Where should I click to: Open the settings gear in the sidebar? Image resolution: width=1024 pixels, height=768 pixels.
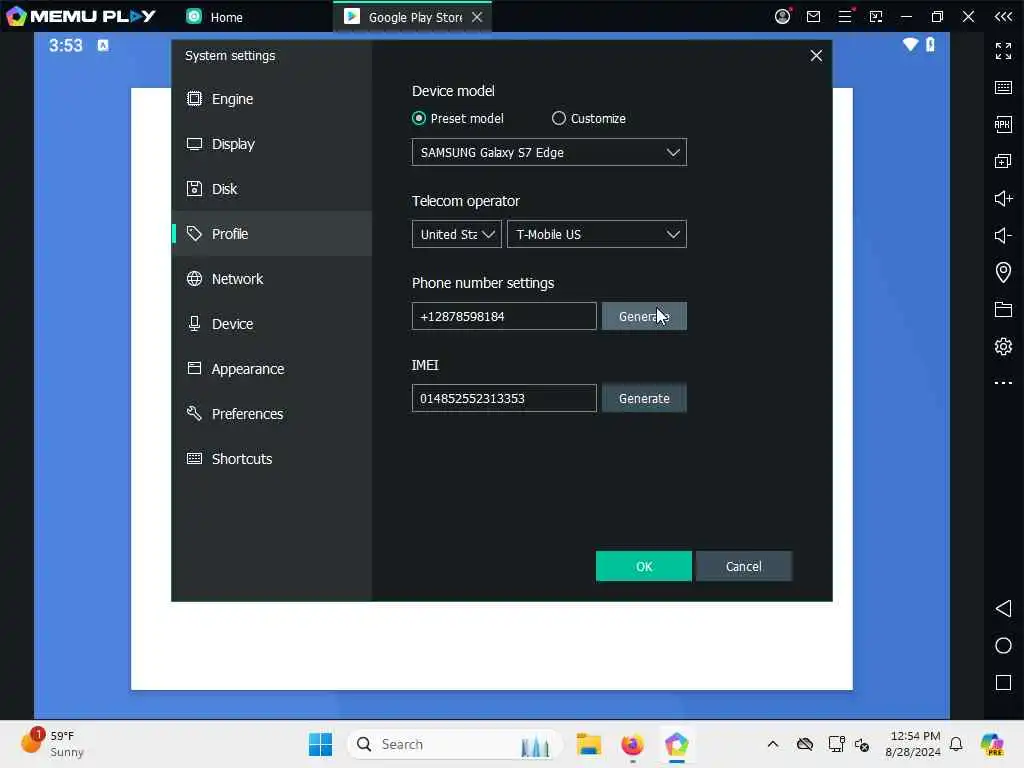click(1003, 346)
